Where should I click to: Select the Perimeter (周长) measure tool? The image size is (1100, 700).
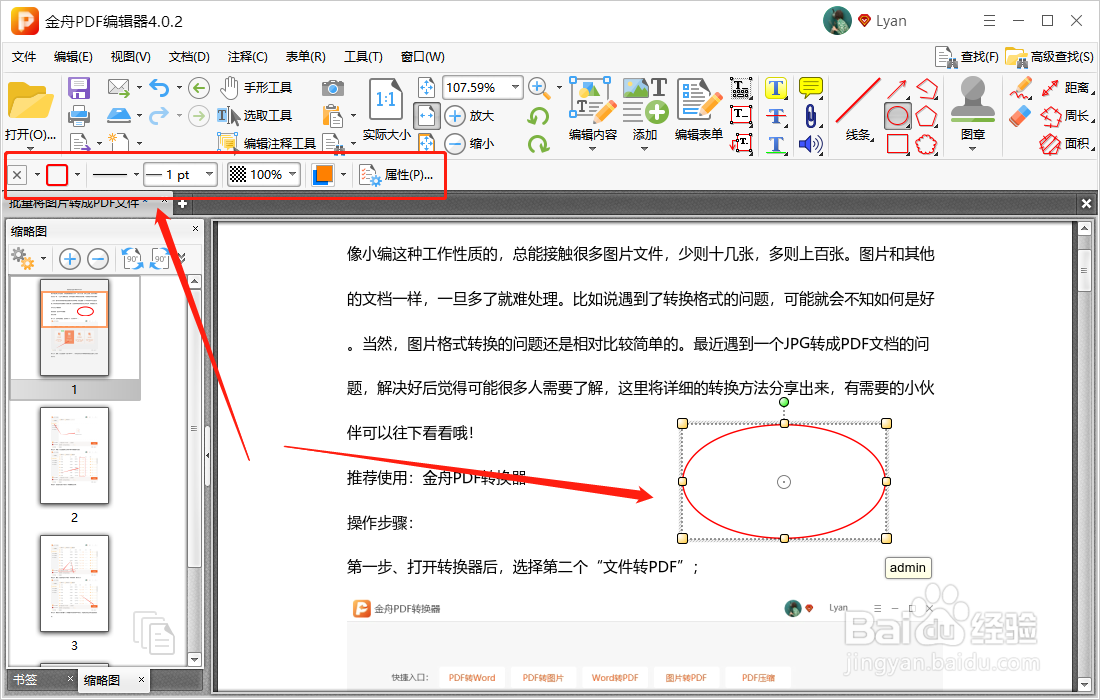point(1066,116)
